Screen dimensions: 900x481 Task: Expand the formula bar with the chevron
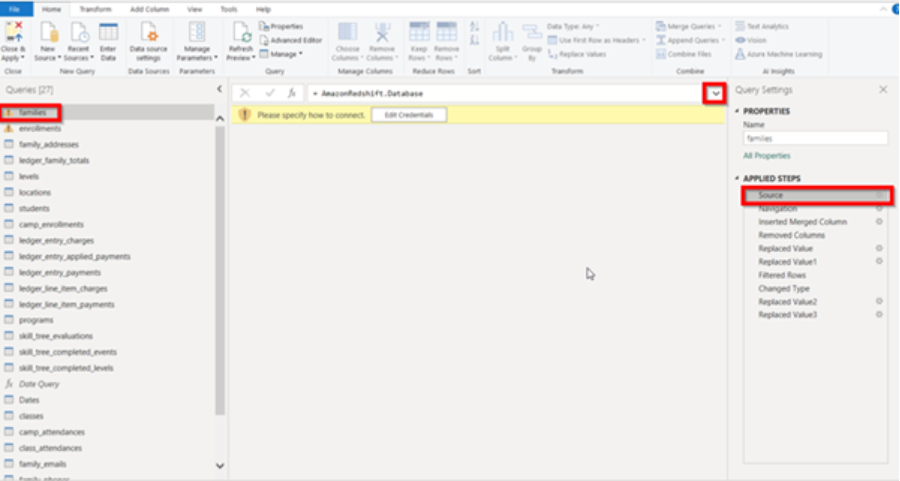(x=715, y=94)
